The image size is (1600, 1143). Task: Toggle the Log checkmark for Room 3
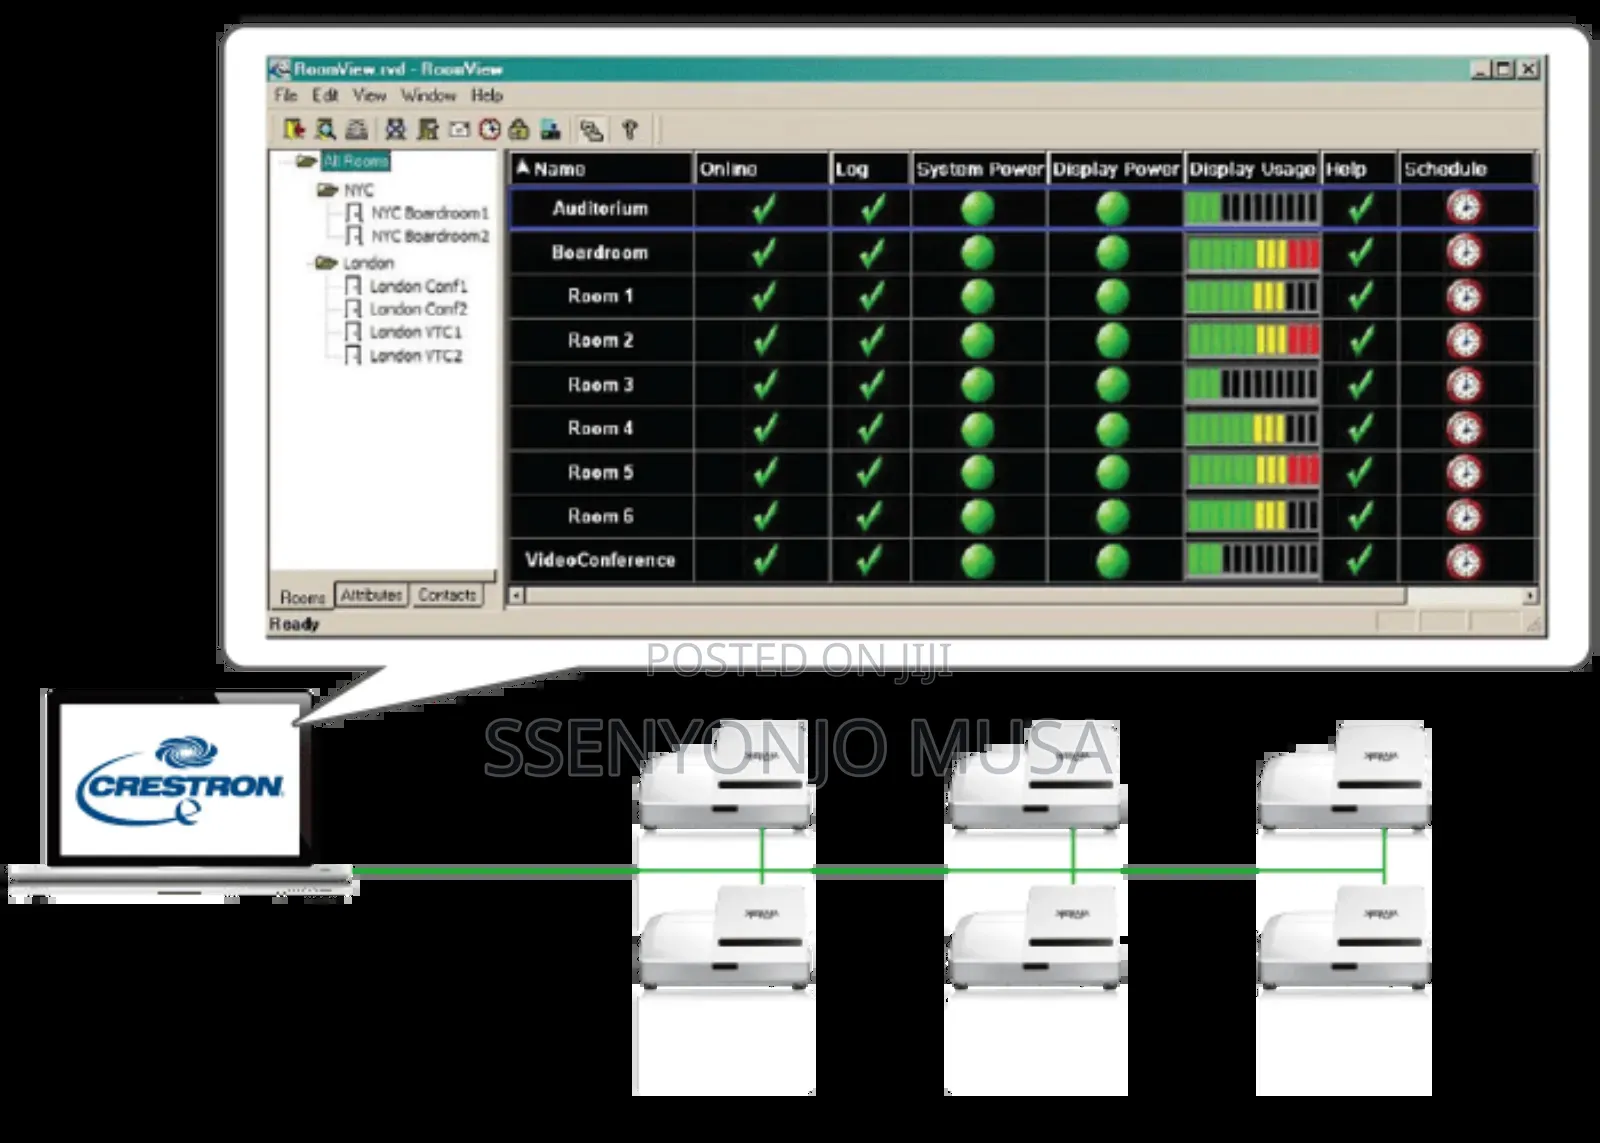[872, 384]
